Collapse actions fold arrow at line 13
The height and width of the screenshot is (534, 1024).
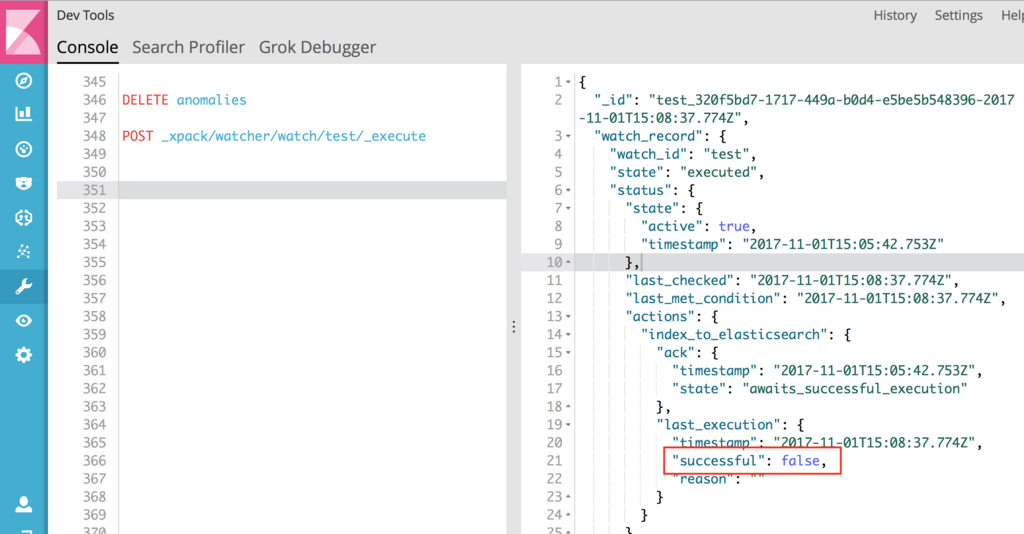point(568,317)
